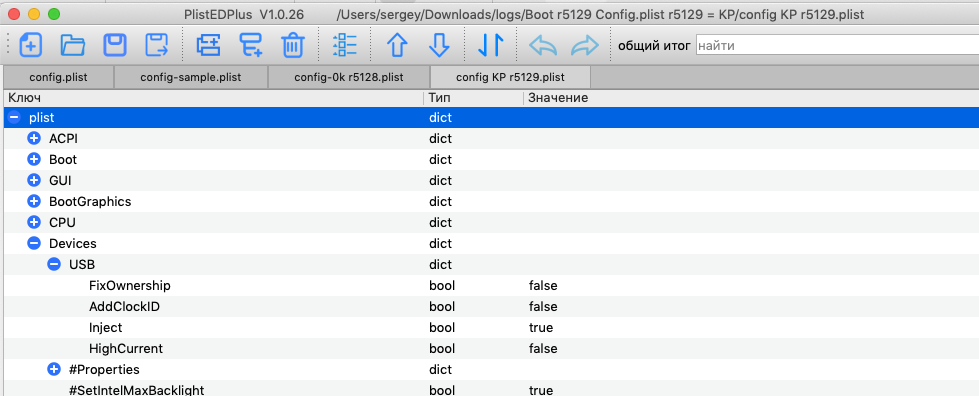Click the false value of AddClockID
Viewport: 979px width, 396px height.
click(543, 307)
